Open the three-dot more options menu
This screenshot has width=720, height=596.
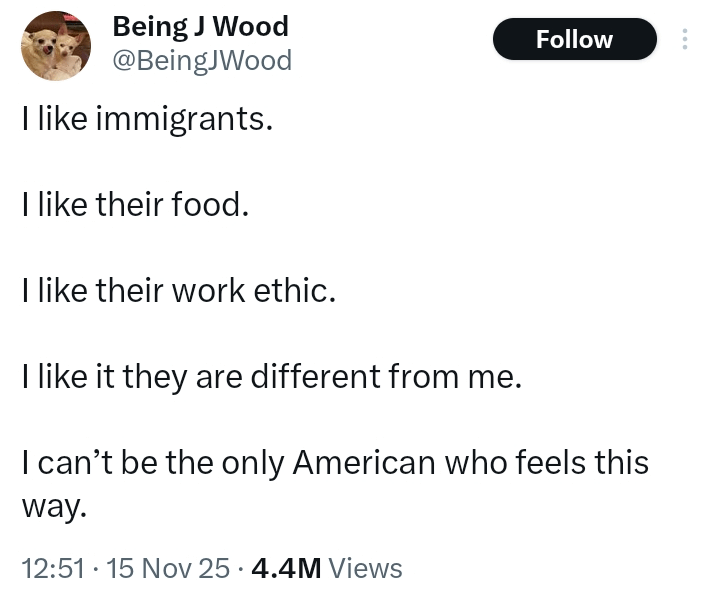684,40
